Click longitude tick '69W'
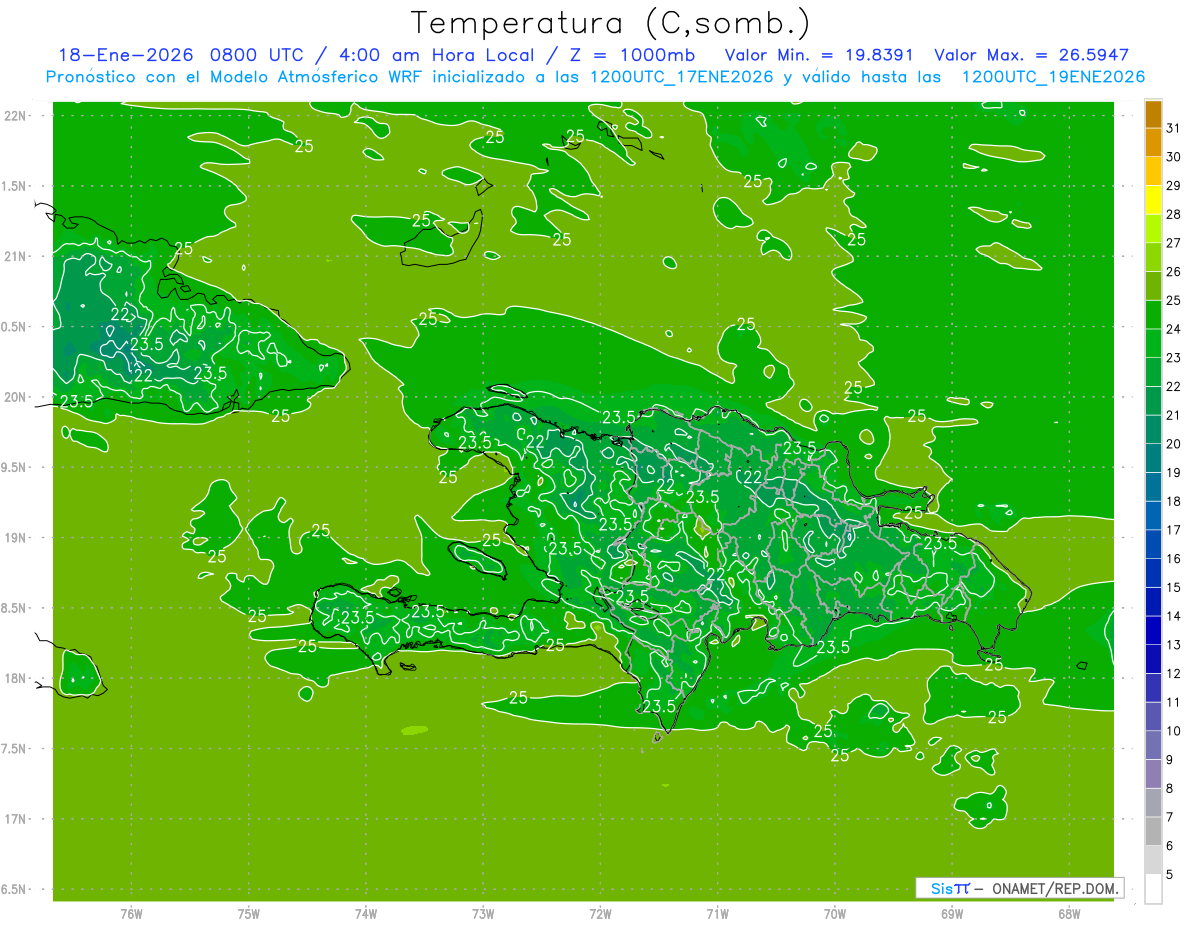 pos(951,913)
